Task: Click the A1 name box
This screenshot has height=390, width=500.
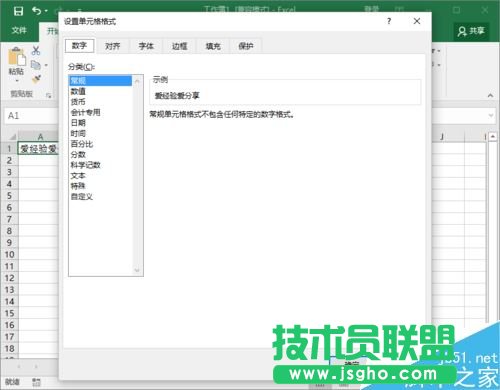Action: pyautogui.click(x=32, y=116)
